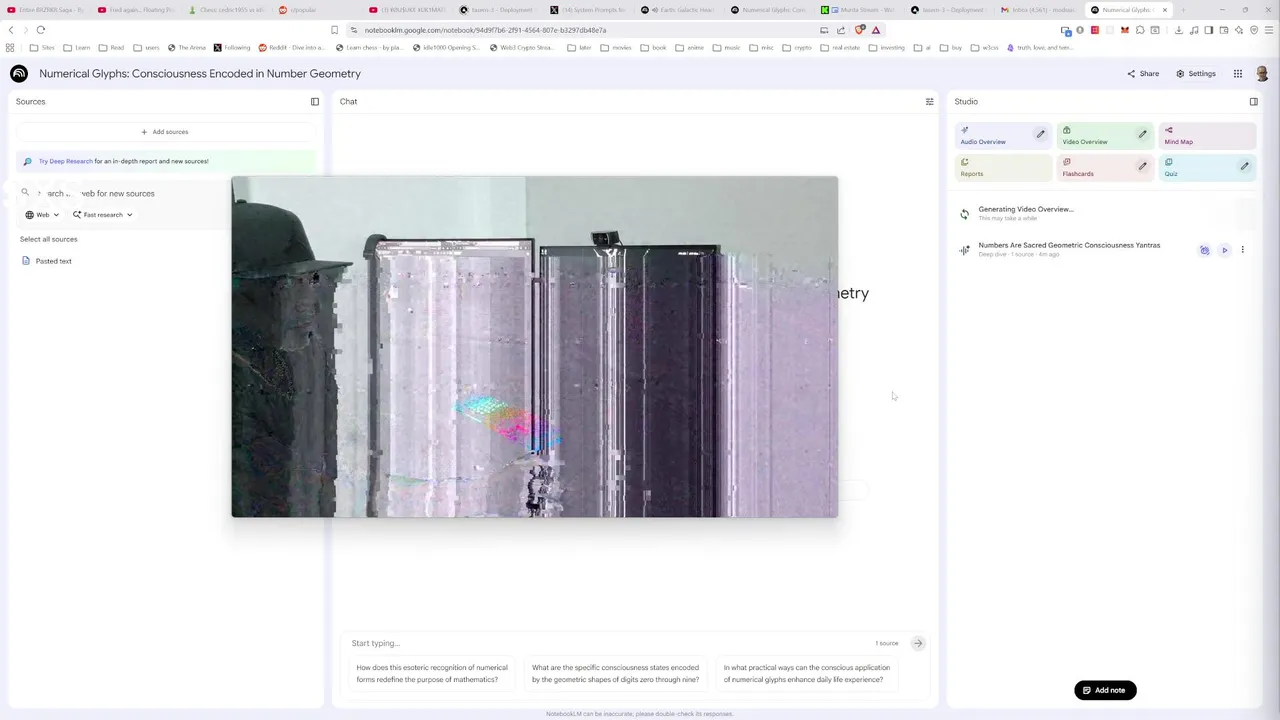Screen dimensions: 1280x720
Task: Open Reports in Studio
Action: coord(1003,168)
